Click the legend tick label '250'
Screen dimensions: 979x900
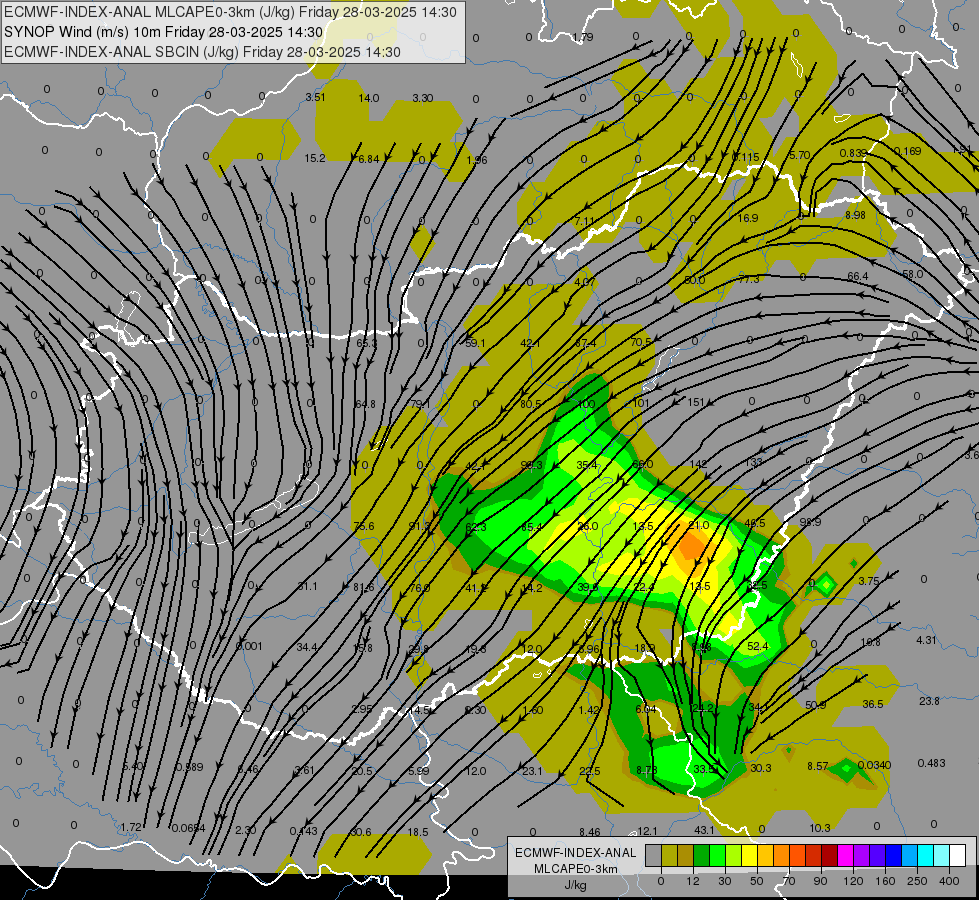click(917, 881)
